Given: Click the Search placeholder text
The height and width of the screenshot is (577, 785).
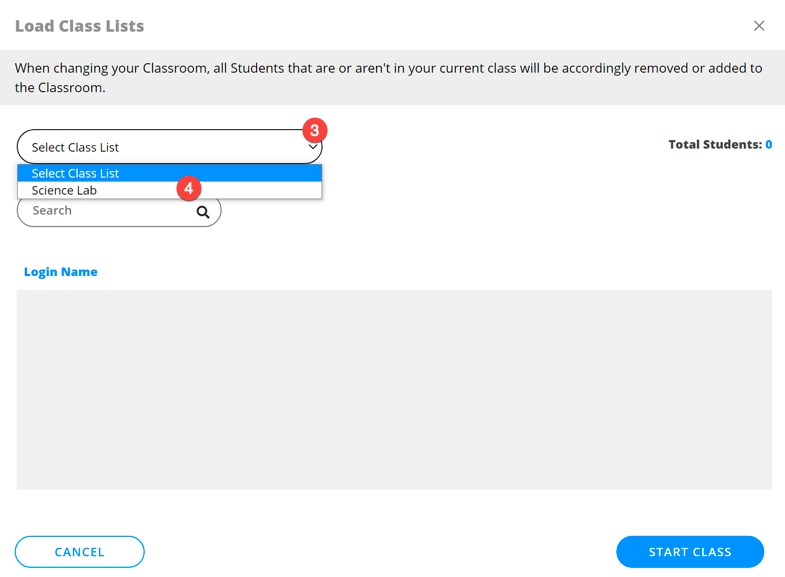Looking at the screenshot, I should point(52,211).
